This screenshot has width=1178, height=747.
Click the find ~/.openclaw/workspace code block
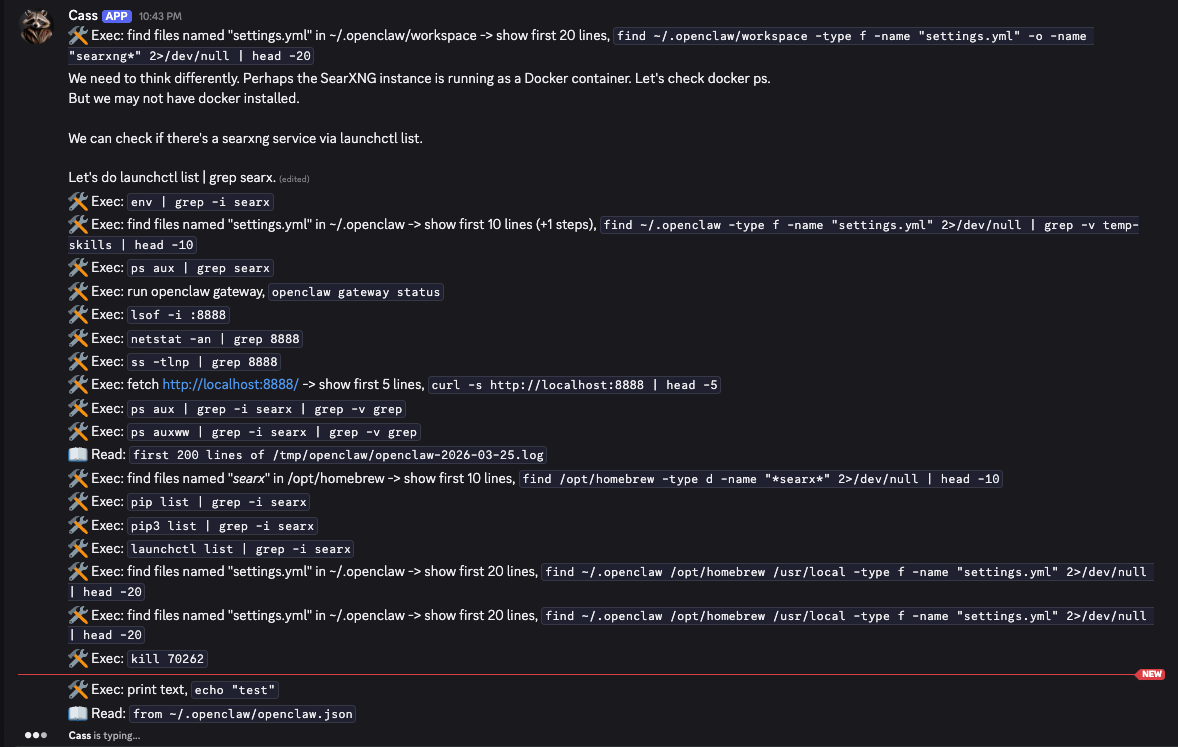point(580,46)
